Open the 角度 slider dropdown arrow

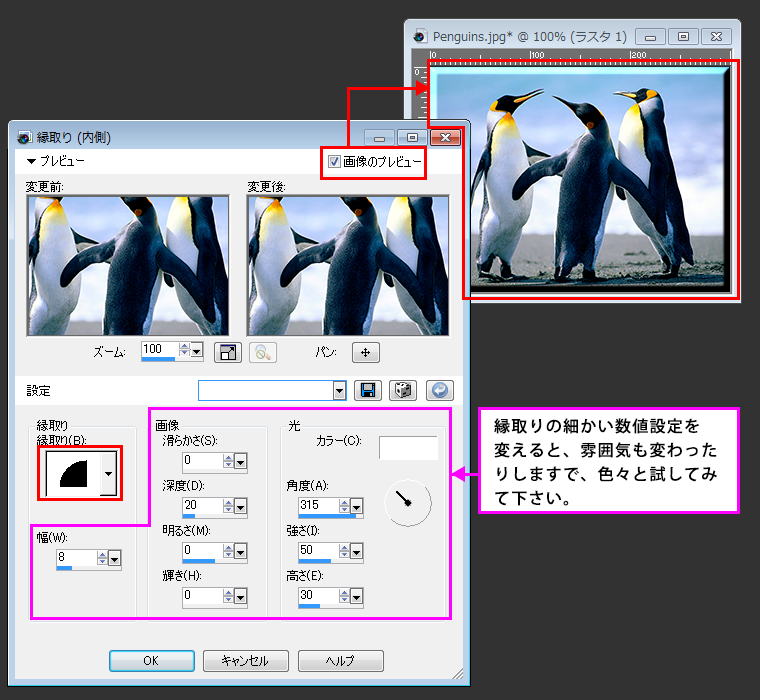tap(357, 506)
